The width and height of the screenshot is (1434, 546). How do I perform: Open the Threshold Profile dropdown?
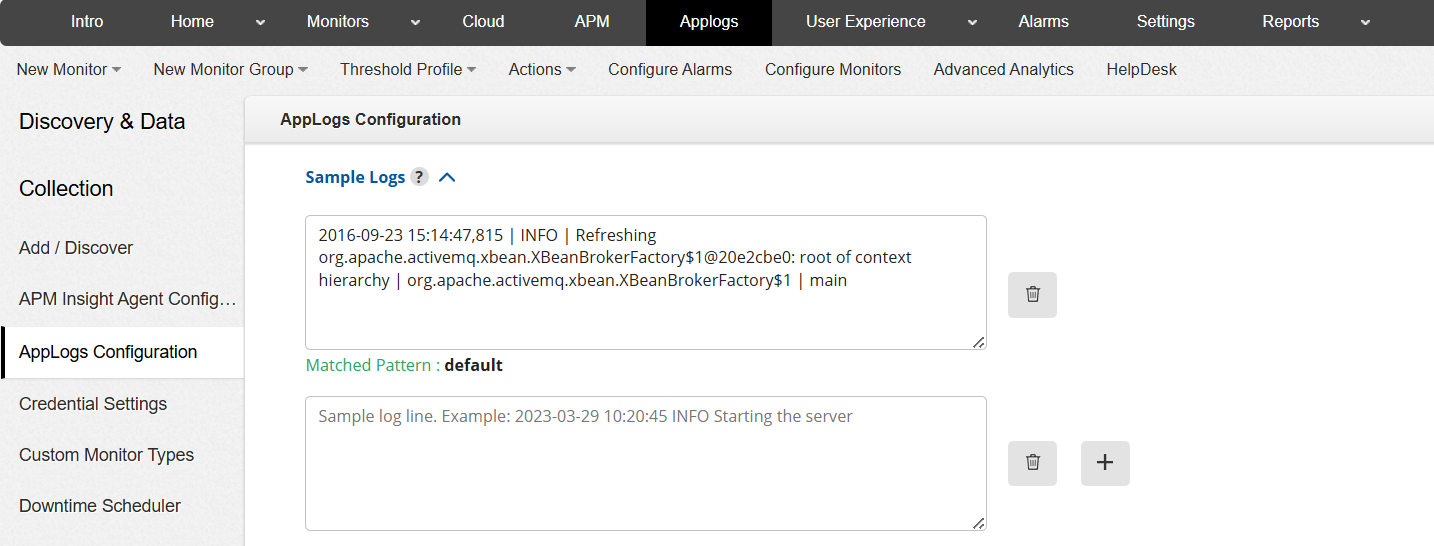click(x=408, y=69)
